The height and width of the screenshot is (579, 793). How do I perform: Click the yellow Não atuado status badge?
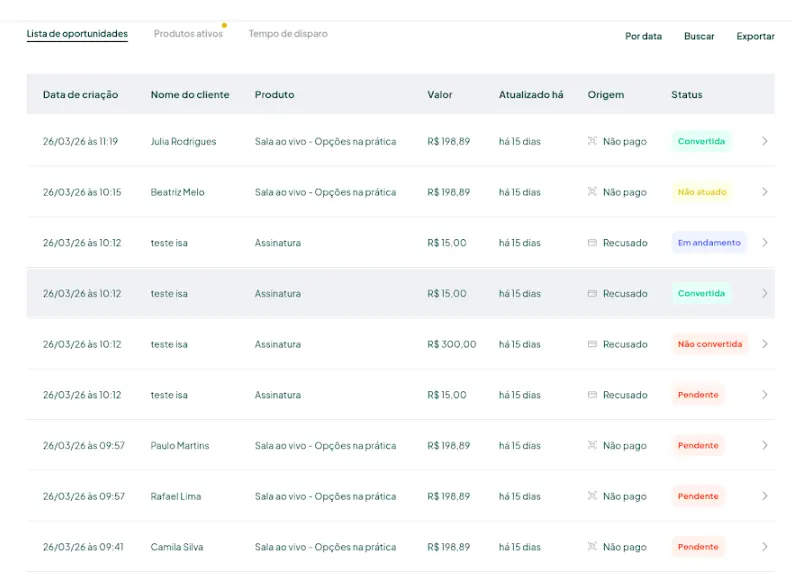701,192
